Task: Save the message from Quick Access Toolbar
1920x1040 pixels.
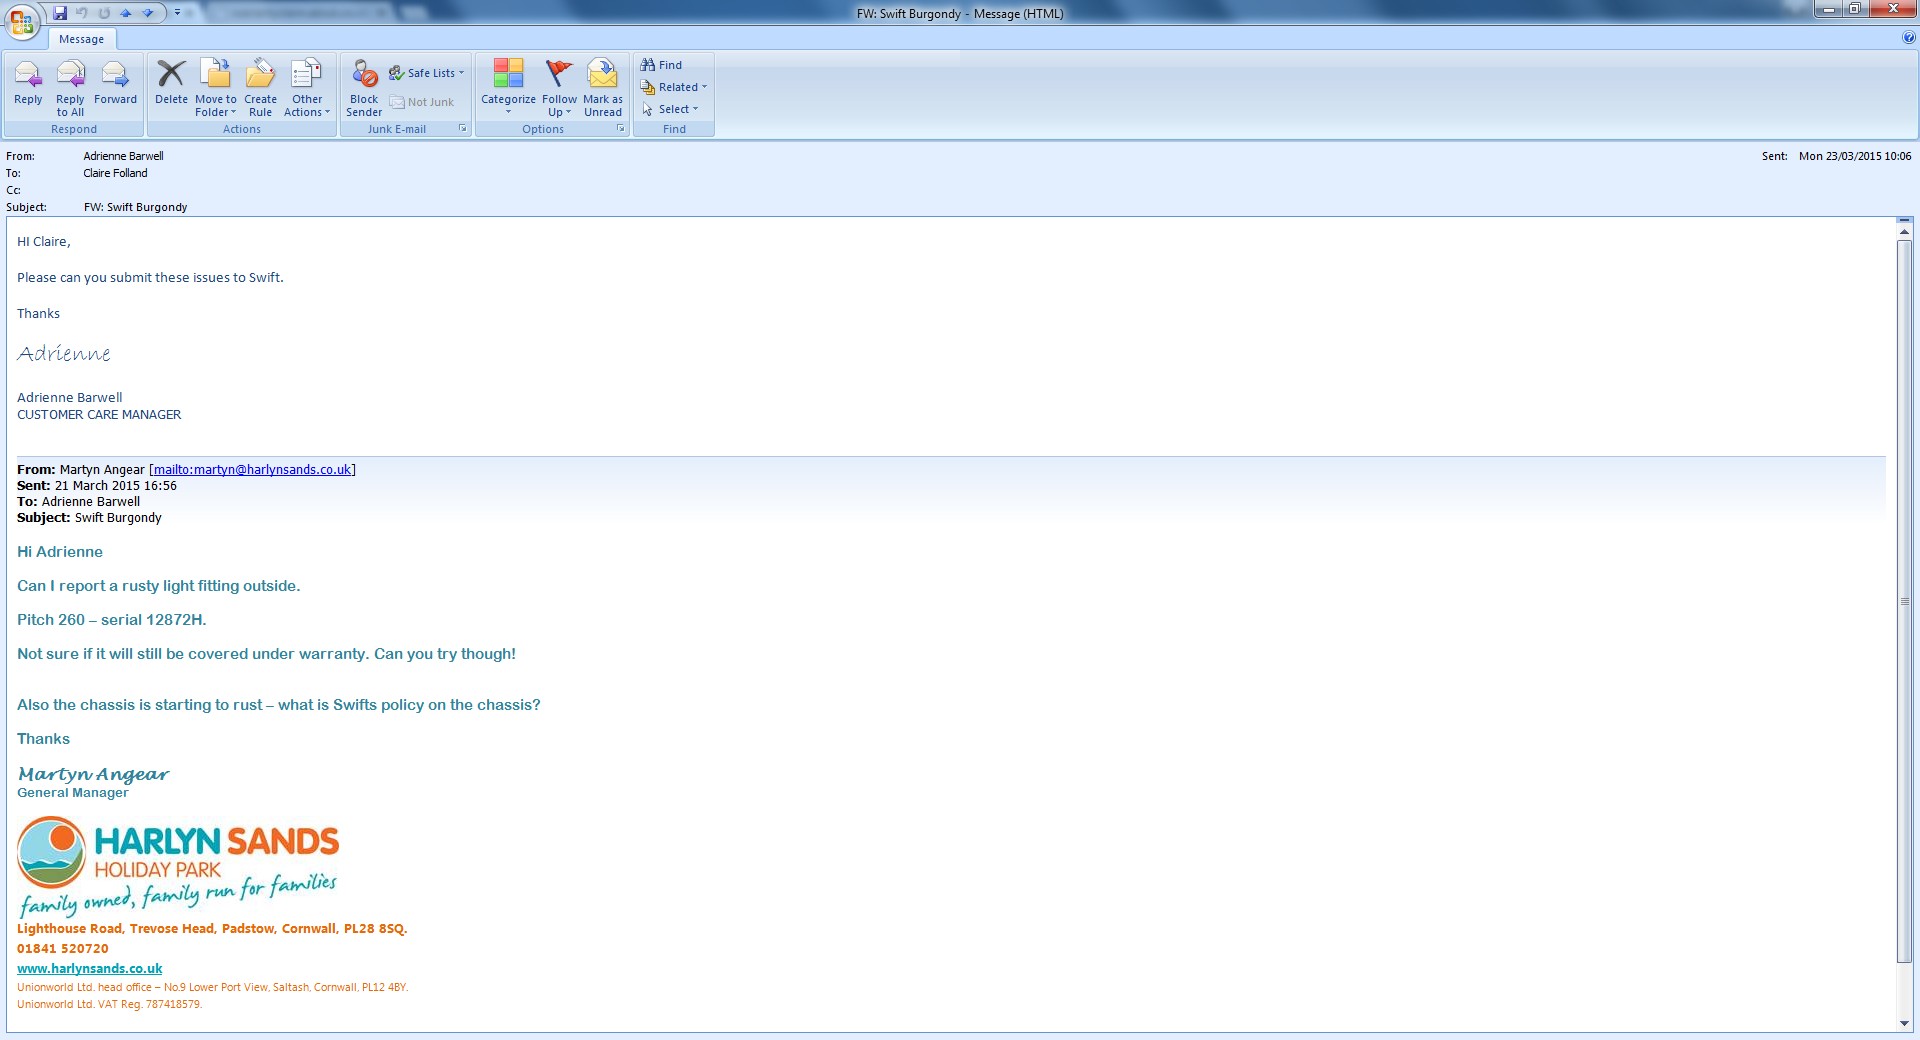Action: tap(60, 13)
